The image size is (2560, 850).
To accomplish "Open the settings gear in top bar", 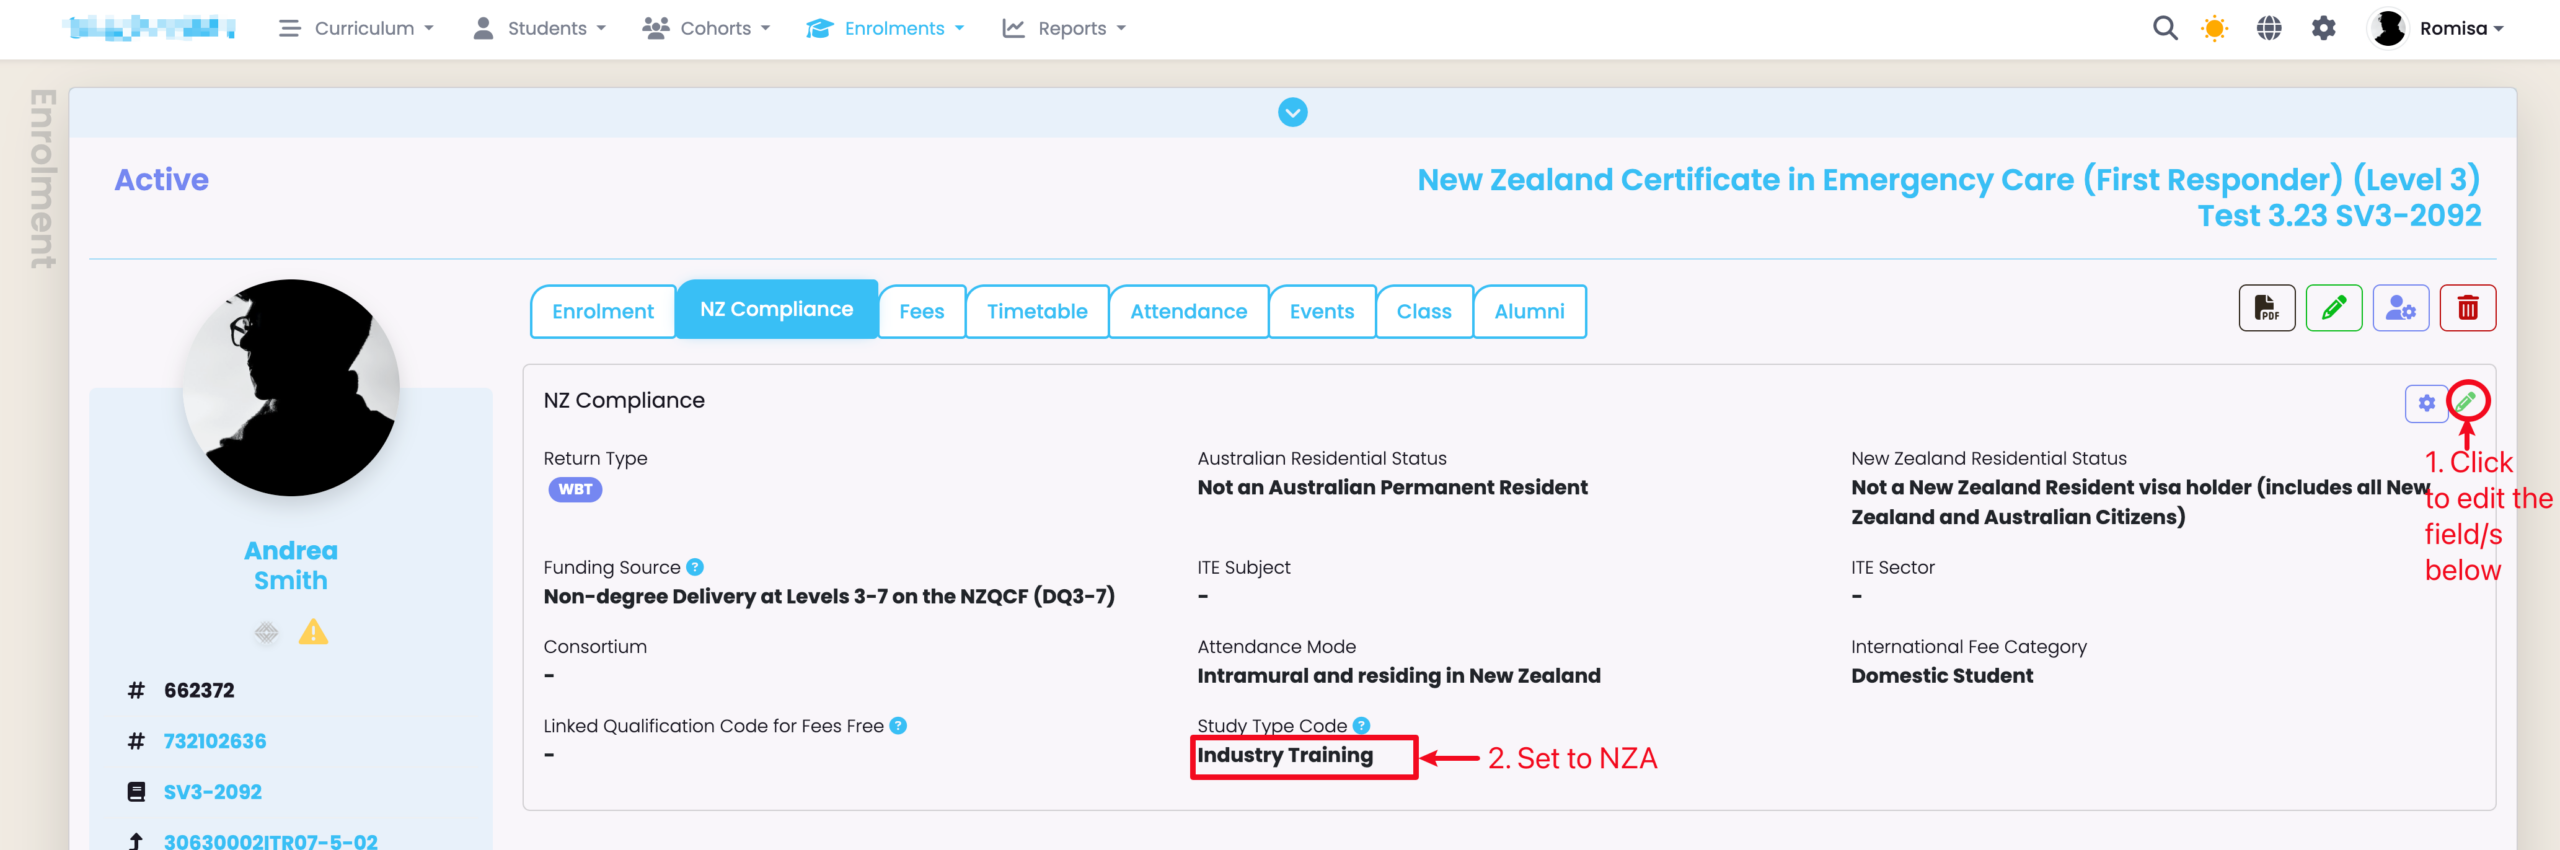I will (x=2324, y=28).
